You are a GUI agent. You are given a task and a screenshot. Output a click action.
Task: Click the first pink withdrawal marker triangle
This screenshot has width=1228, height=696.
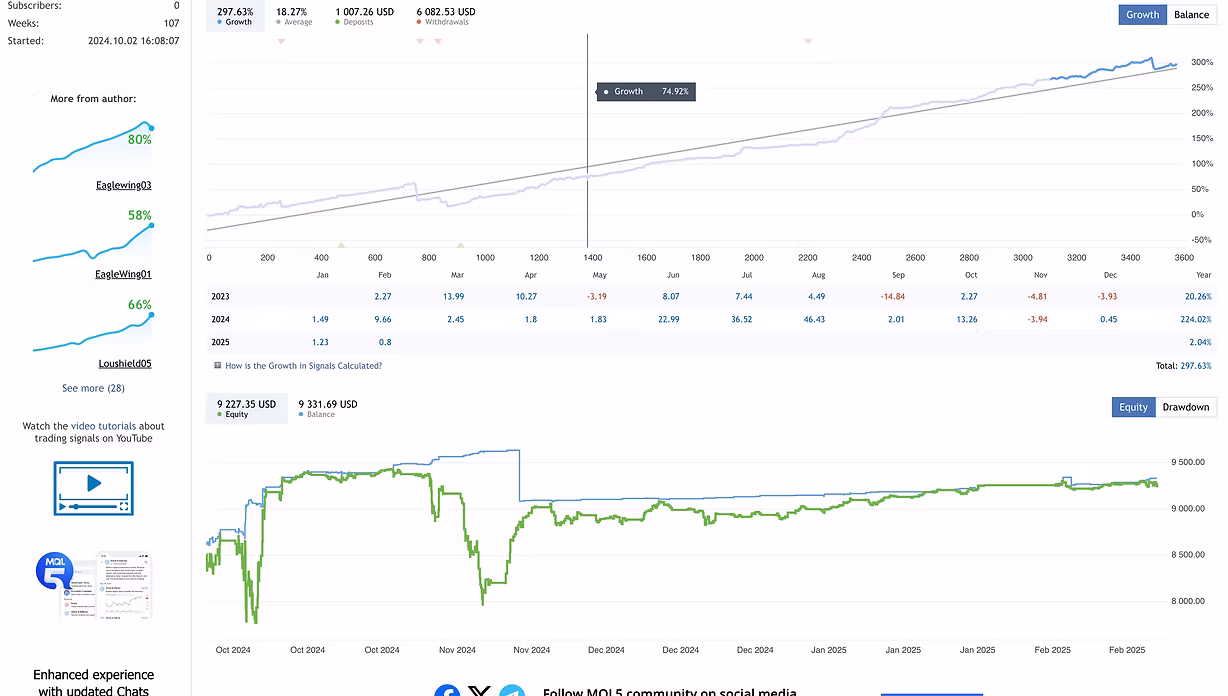pos(281,41)
